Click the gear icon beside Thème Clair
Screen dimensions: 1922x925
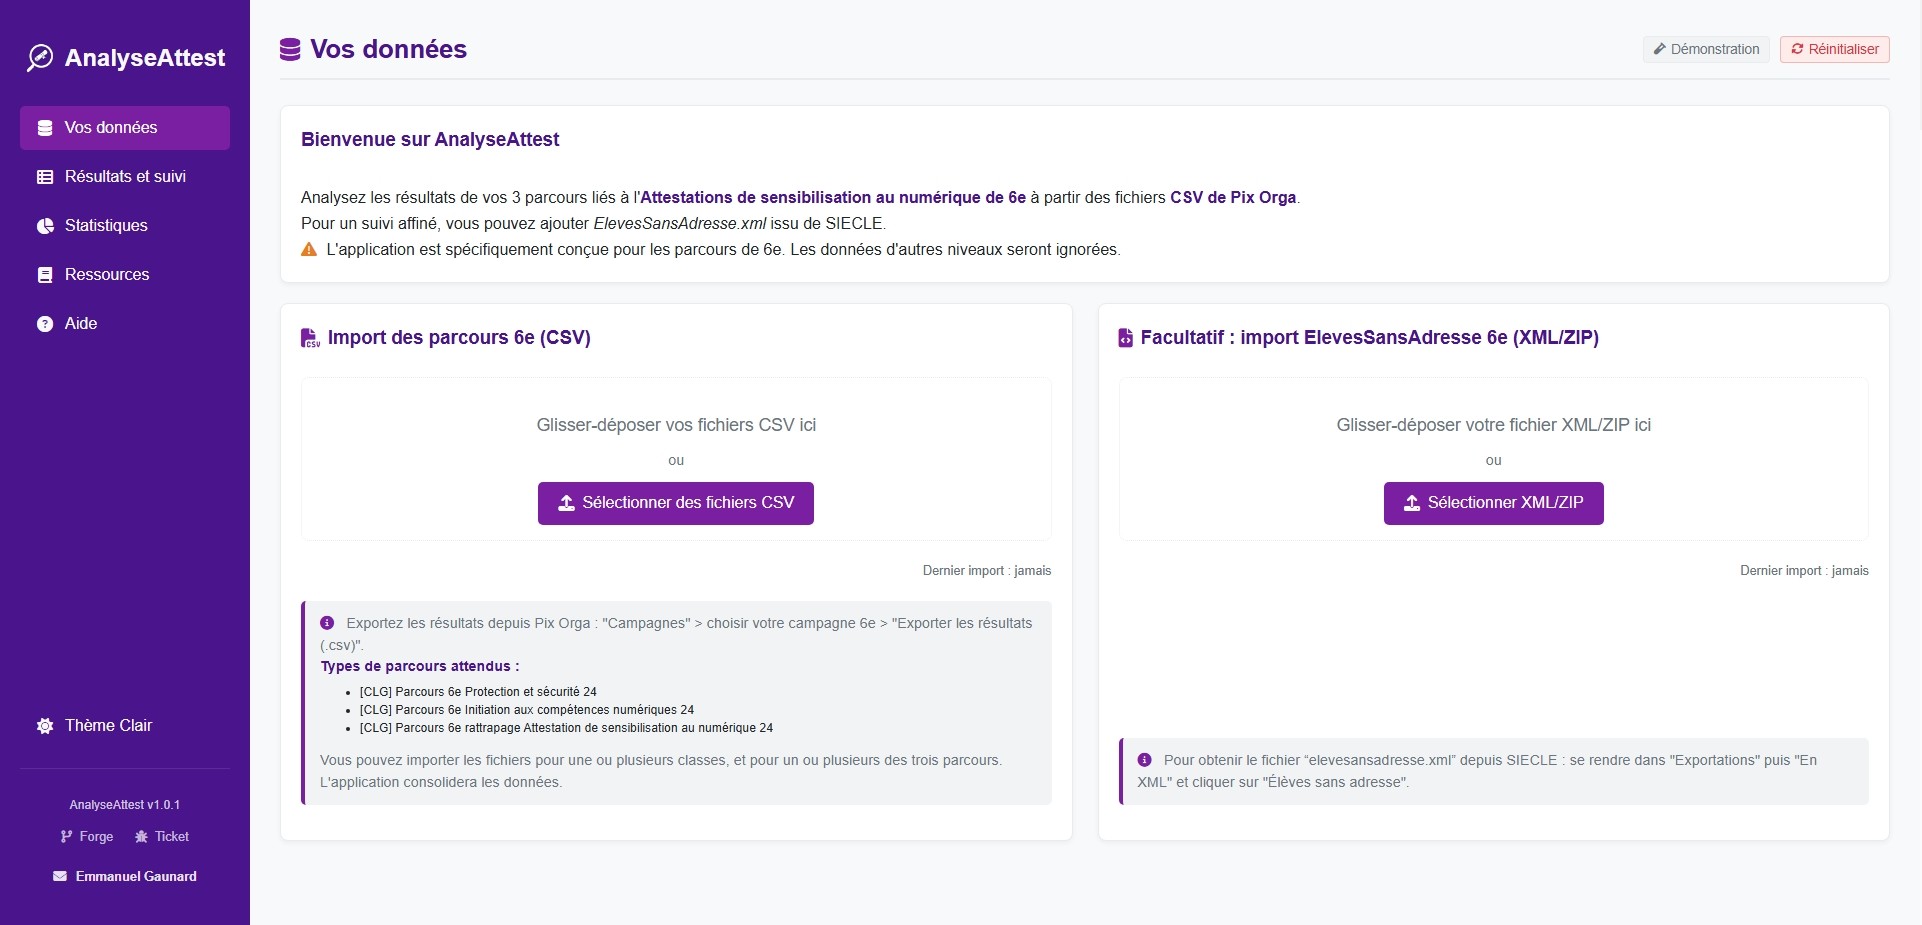pos(45,726)
